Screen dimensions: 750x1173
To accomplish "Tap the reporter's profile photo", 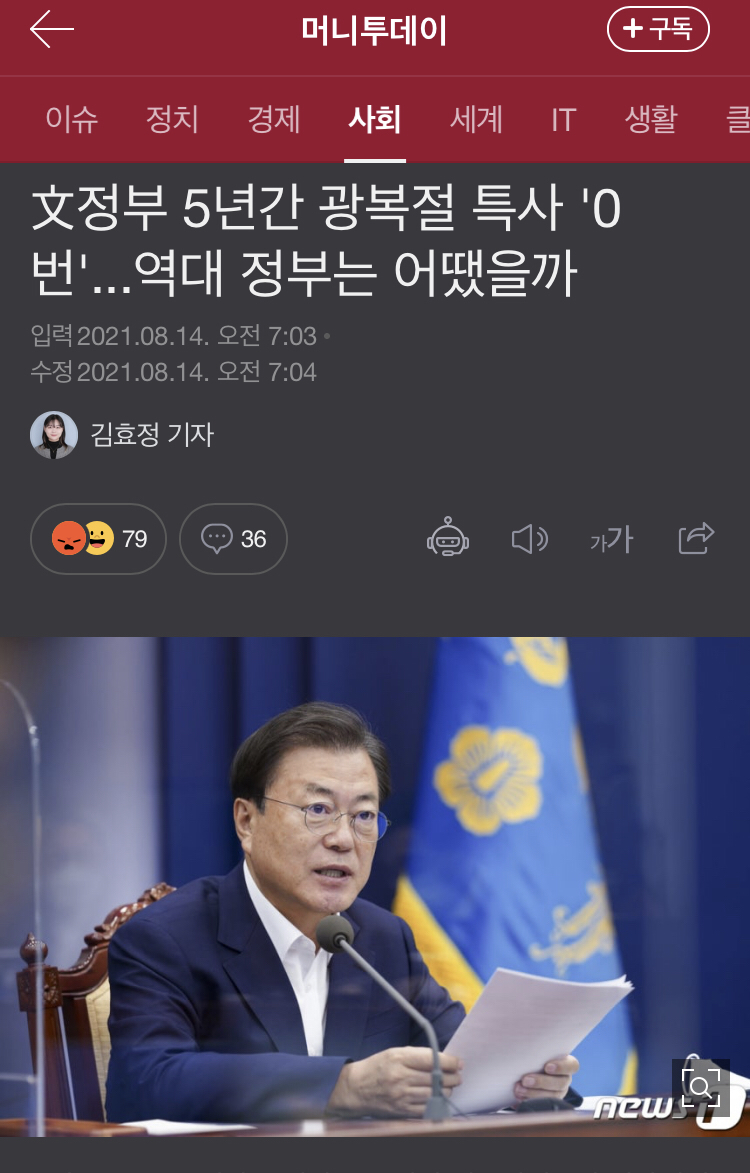I will (x=54, y=435).
